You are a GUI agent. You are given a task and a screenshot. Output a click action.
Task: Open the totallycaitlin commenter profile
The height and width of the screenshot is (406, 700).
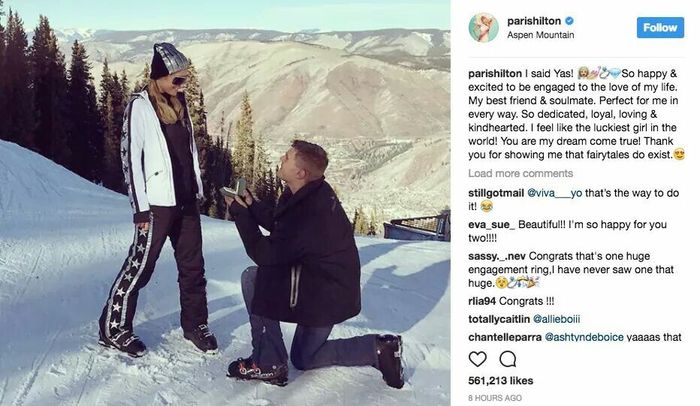tap(499, 319)
